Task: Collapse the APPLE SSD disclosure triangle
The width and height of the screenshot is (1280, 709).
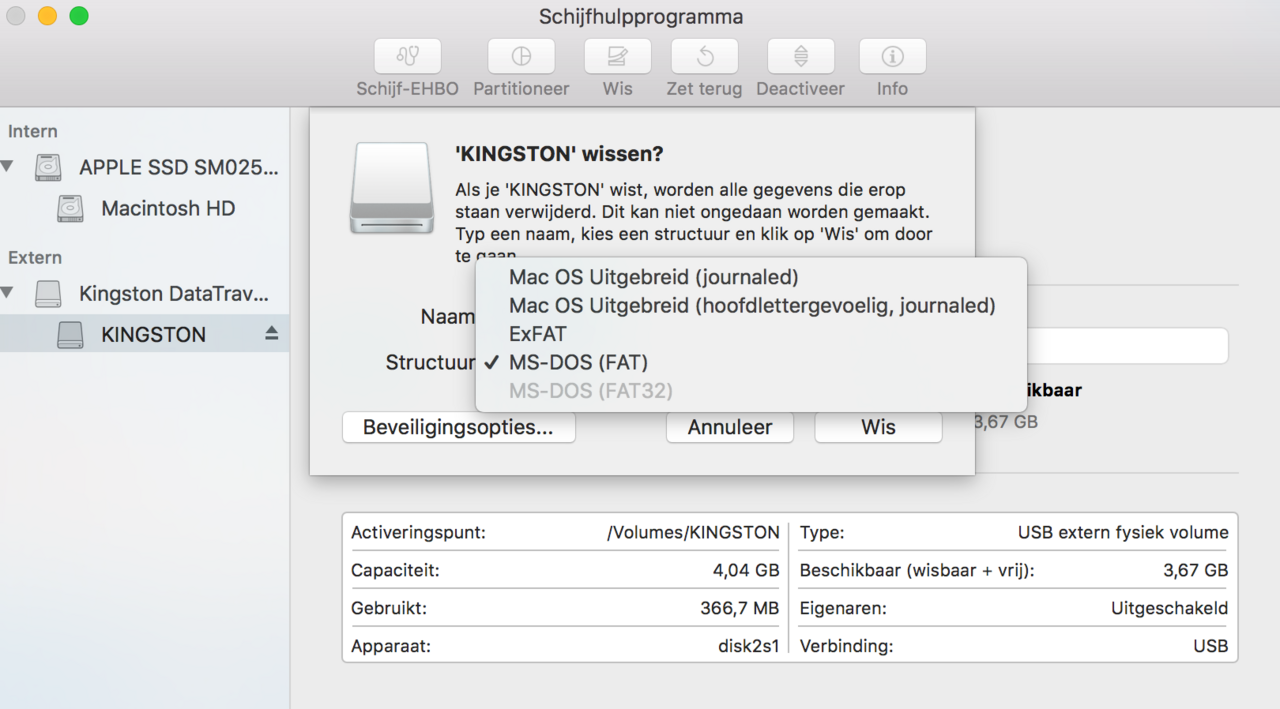Action: [x=8, y=166]
